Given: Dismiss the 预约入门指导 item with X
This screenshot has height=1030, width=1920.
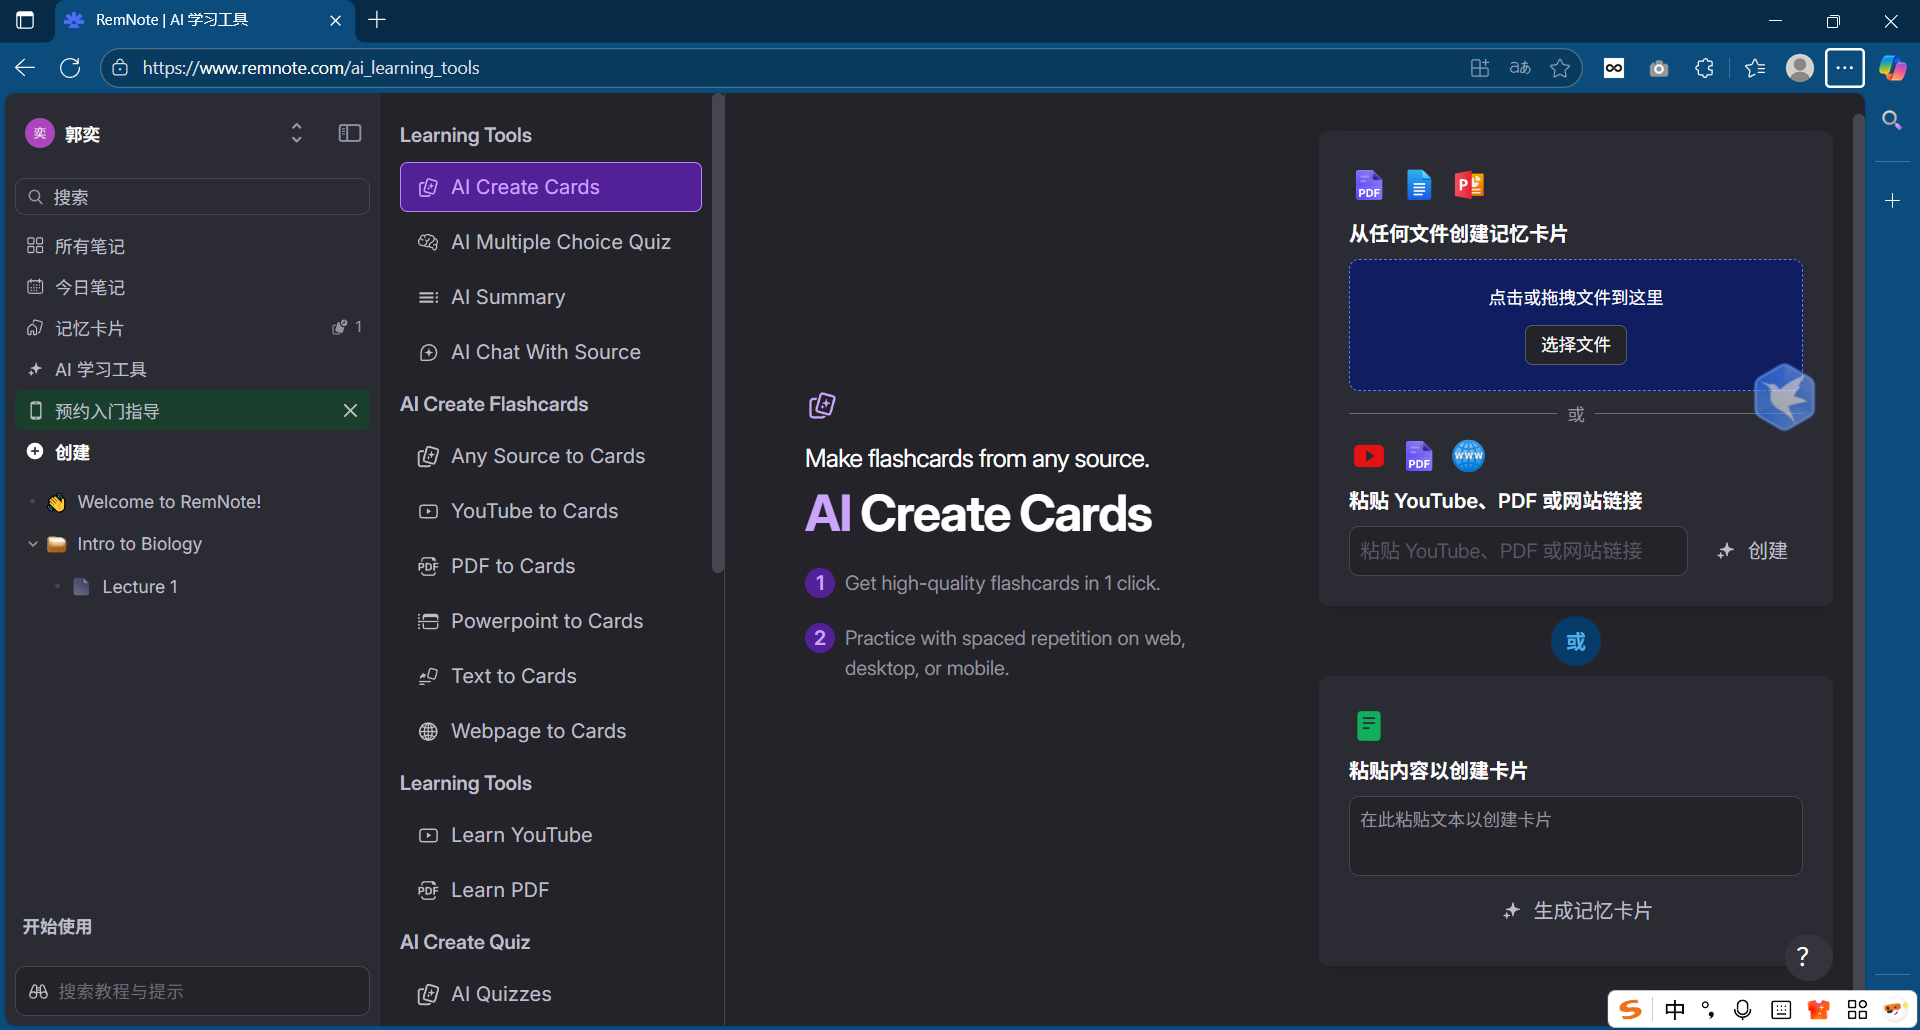Looking at the screenshot, I should (350, 411).
